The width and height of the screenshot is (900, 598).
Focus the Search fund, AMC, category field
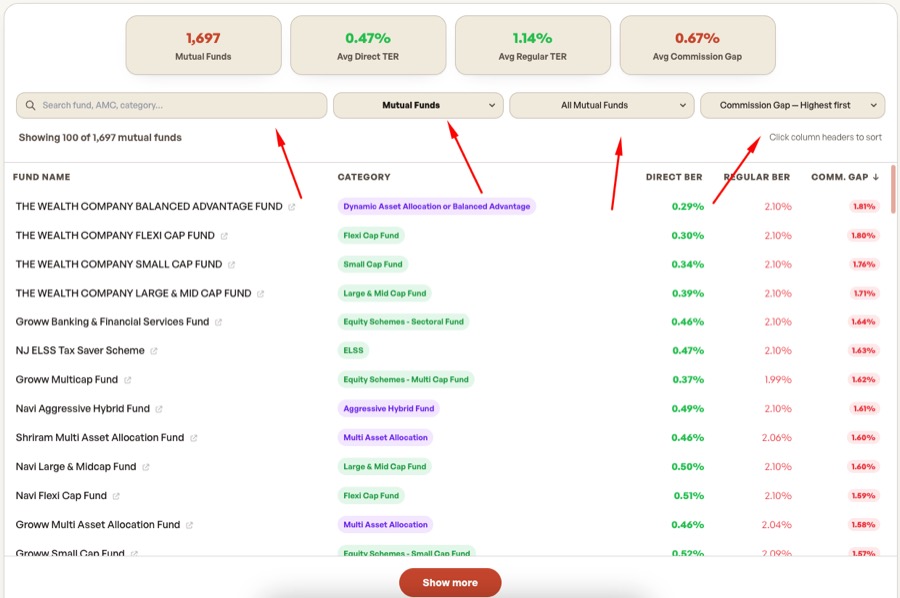172,106
